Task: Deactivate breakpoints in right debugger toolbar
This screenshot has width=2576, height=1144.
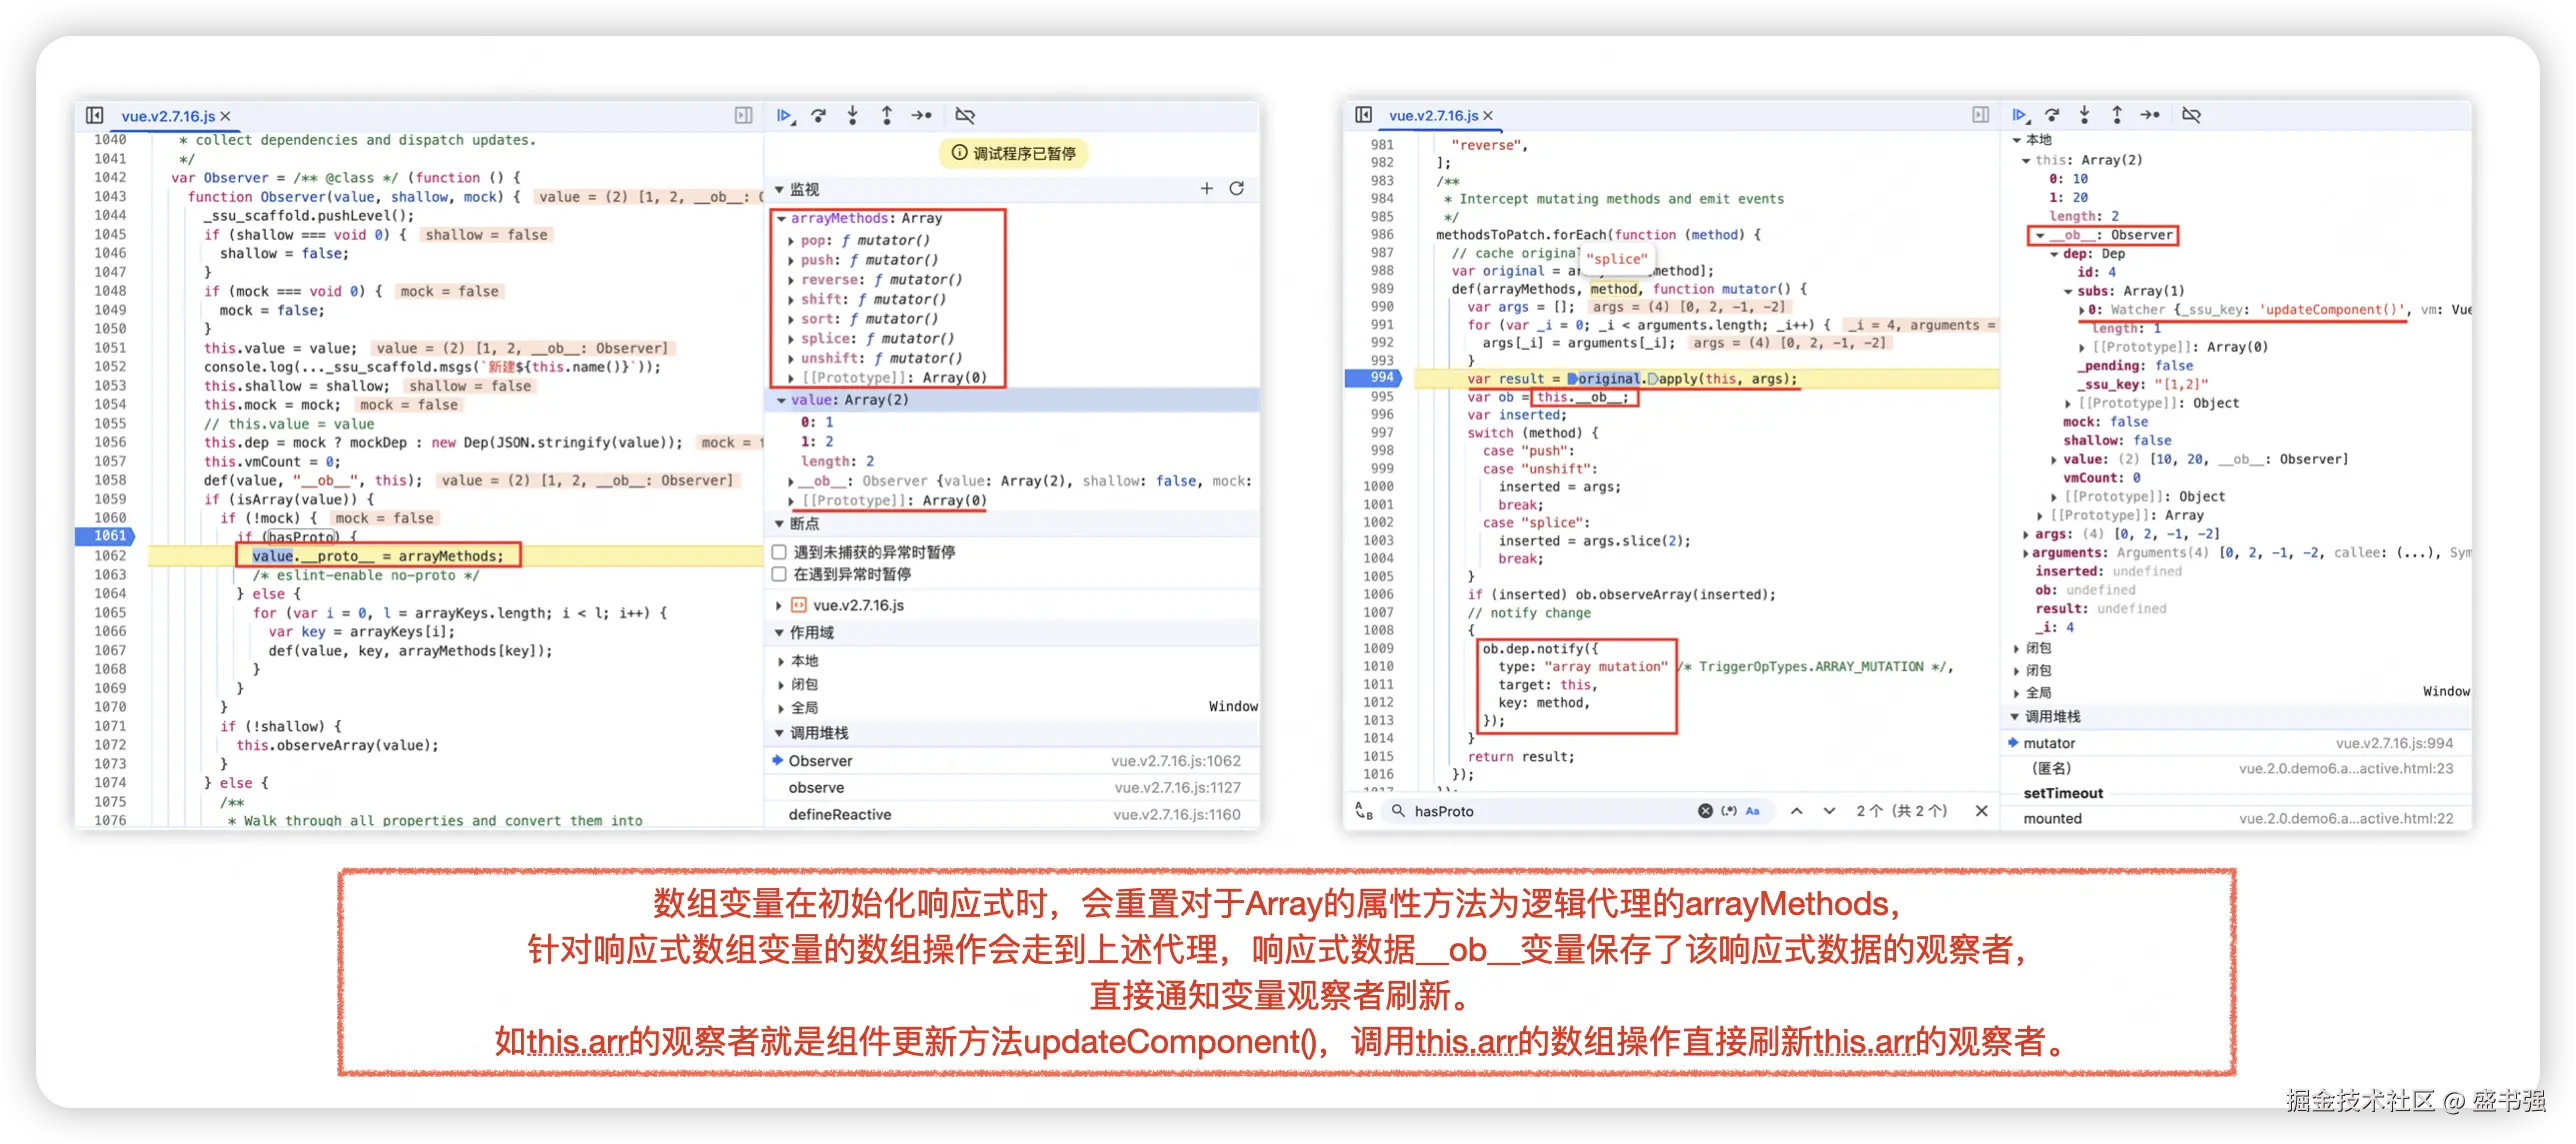Action: [x=2191, y=115]
